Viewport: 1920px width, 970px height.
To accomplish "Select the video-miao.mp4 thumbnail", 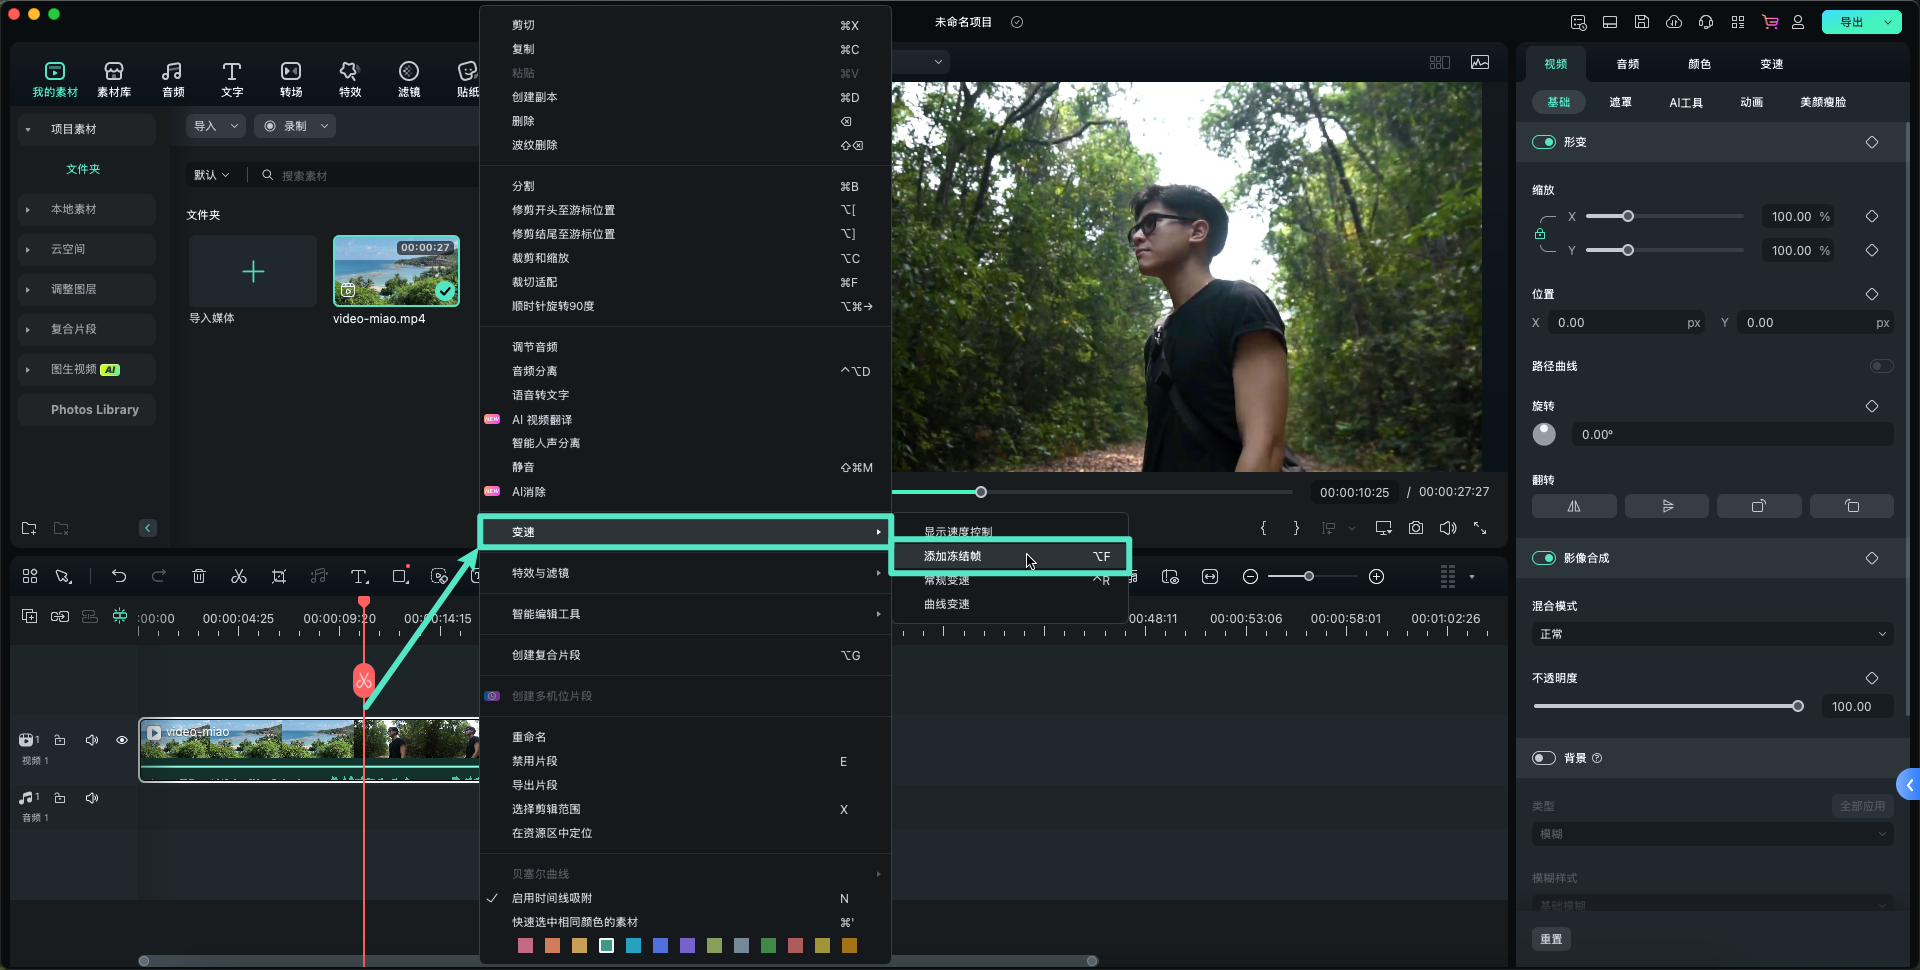I will [x=396, y=271].
